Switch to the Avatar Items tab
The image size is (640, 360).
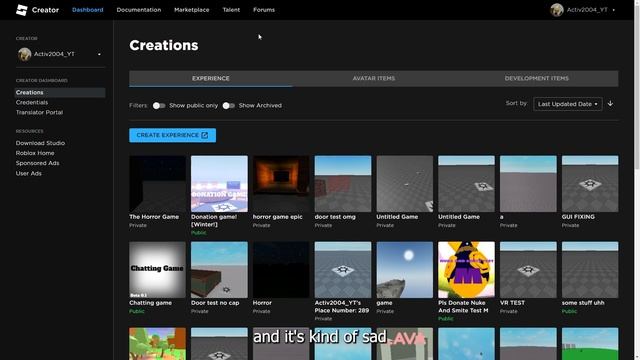(x=373, y=78)
